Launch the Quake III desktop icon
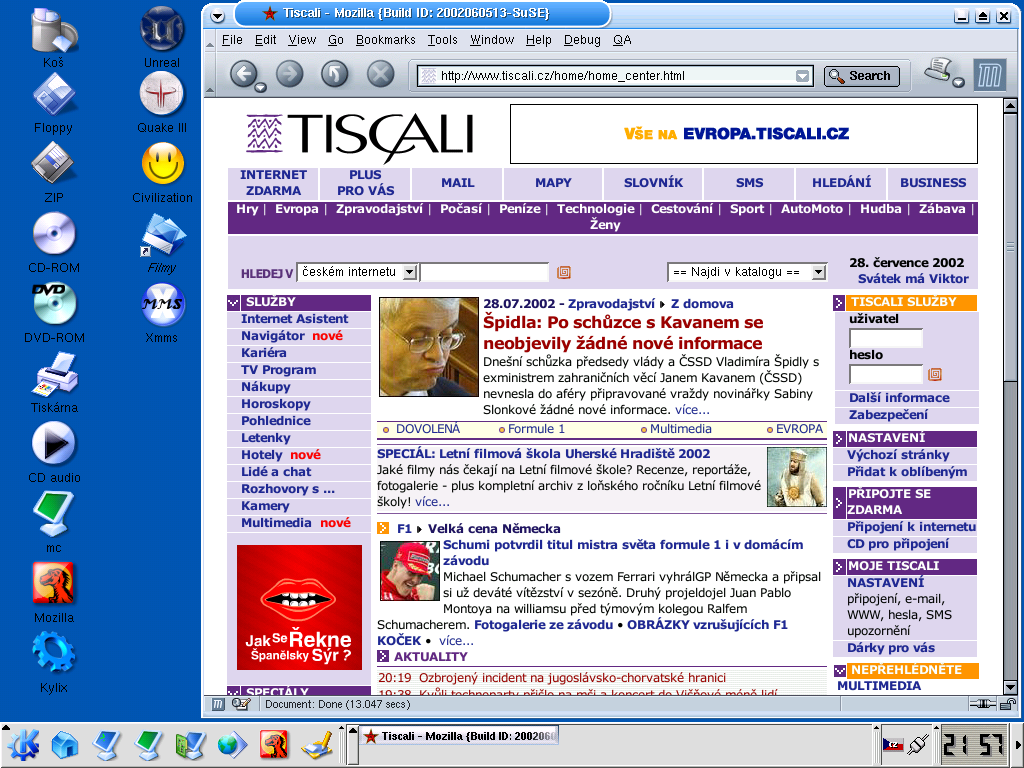The width and height of the screenshot is (1024, 768). click(x=162, y=94)
